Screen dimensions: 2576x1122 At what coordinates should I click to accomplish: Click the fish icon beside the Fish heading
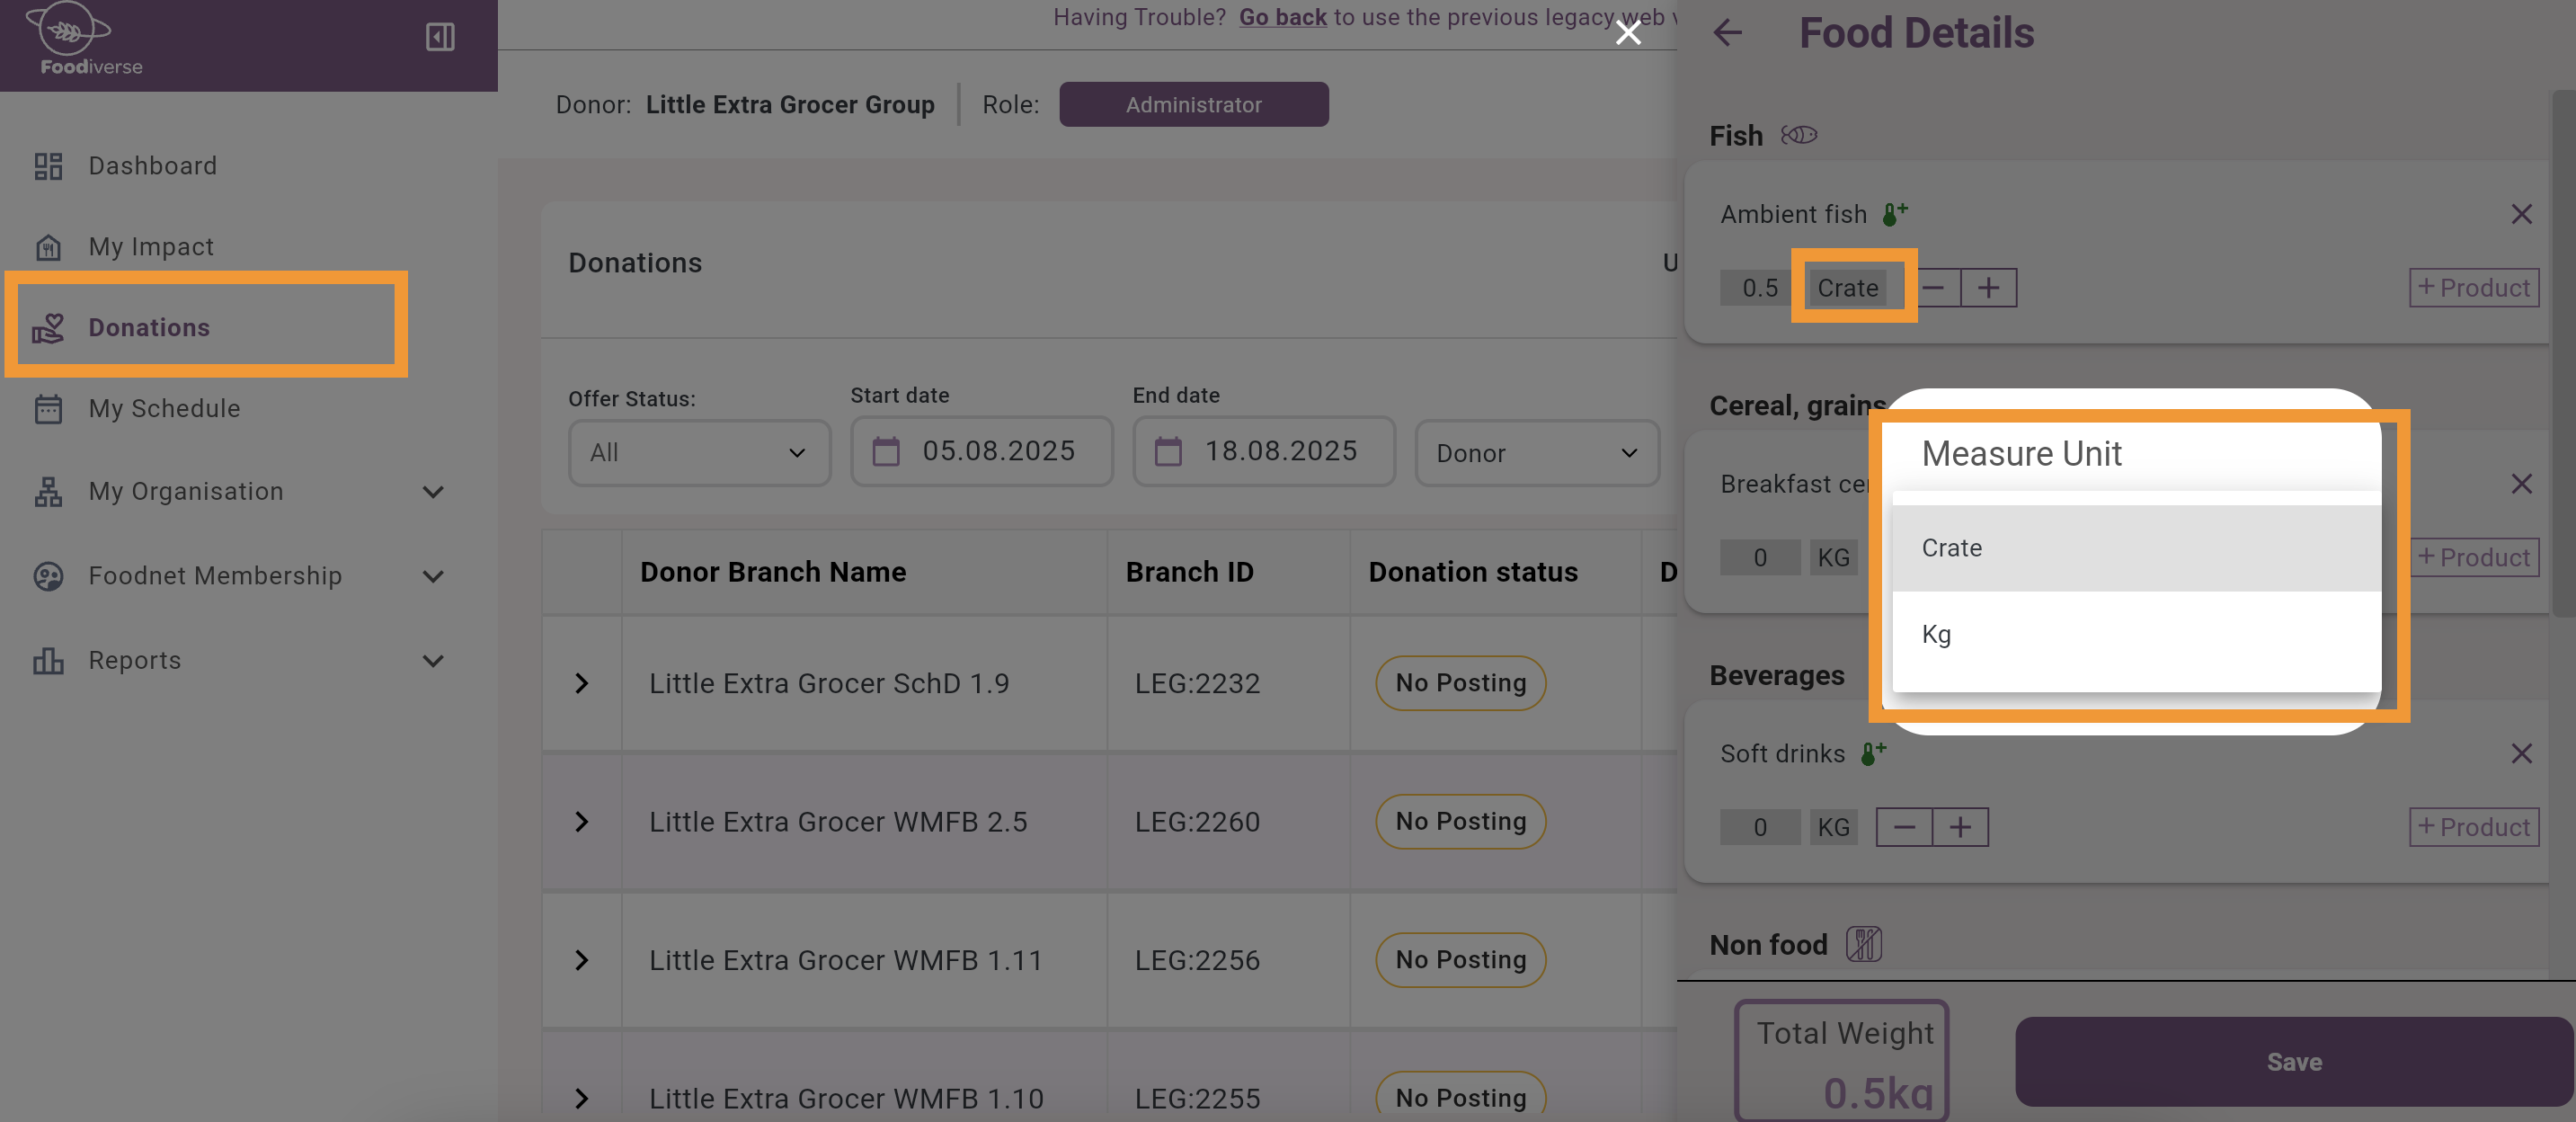1801,135
